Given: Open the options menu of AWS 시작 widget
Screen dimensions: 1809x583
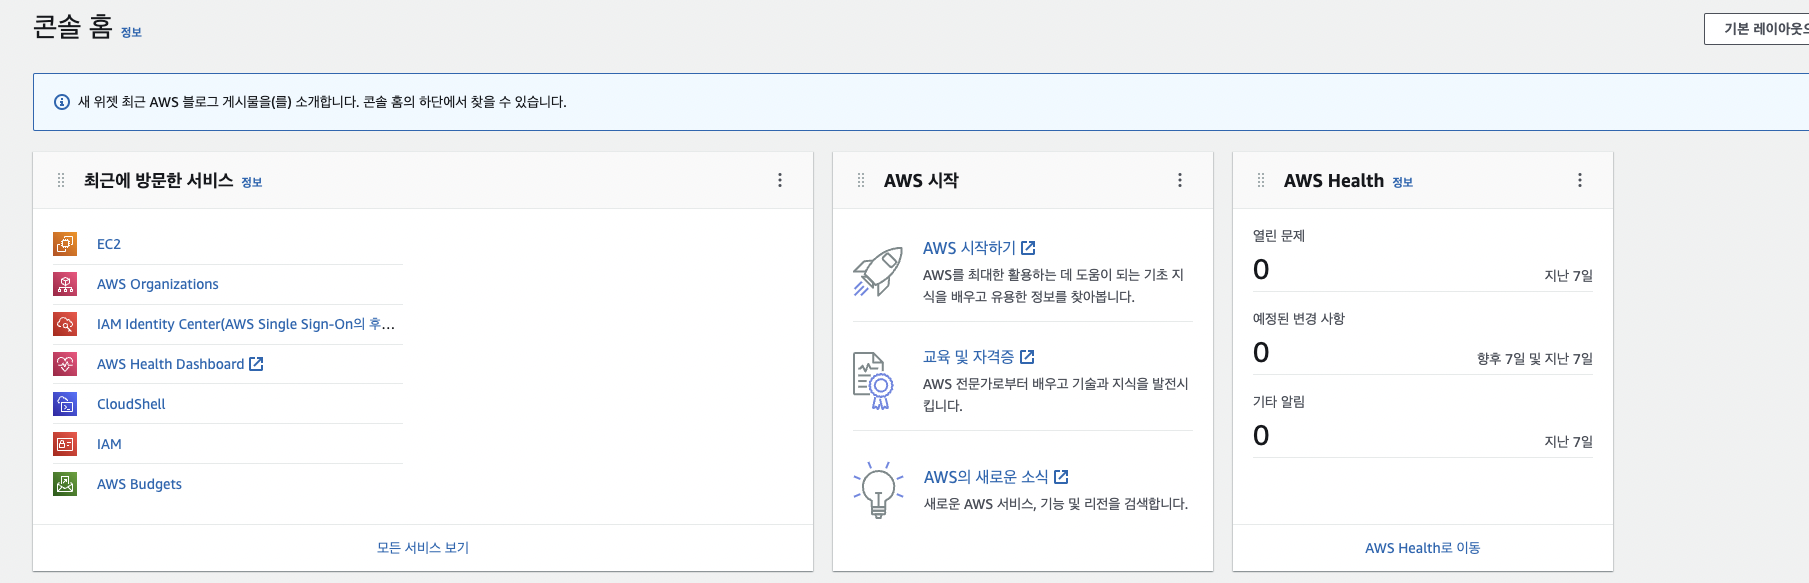Looking at the screenshot, I should [1180, 180].
